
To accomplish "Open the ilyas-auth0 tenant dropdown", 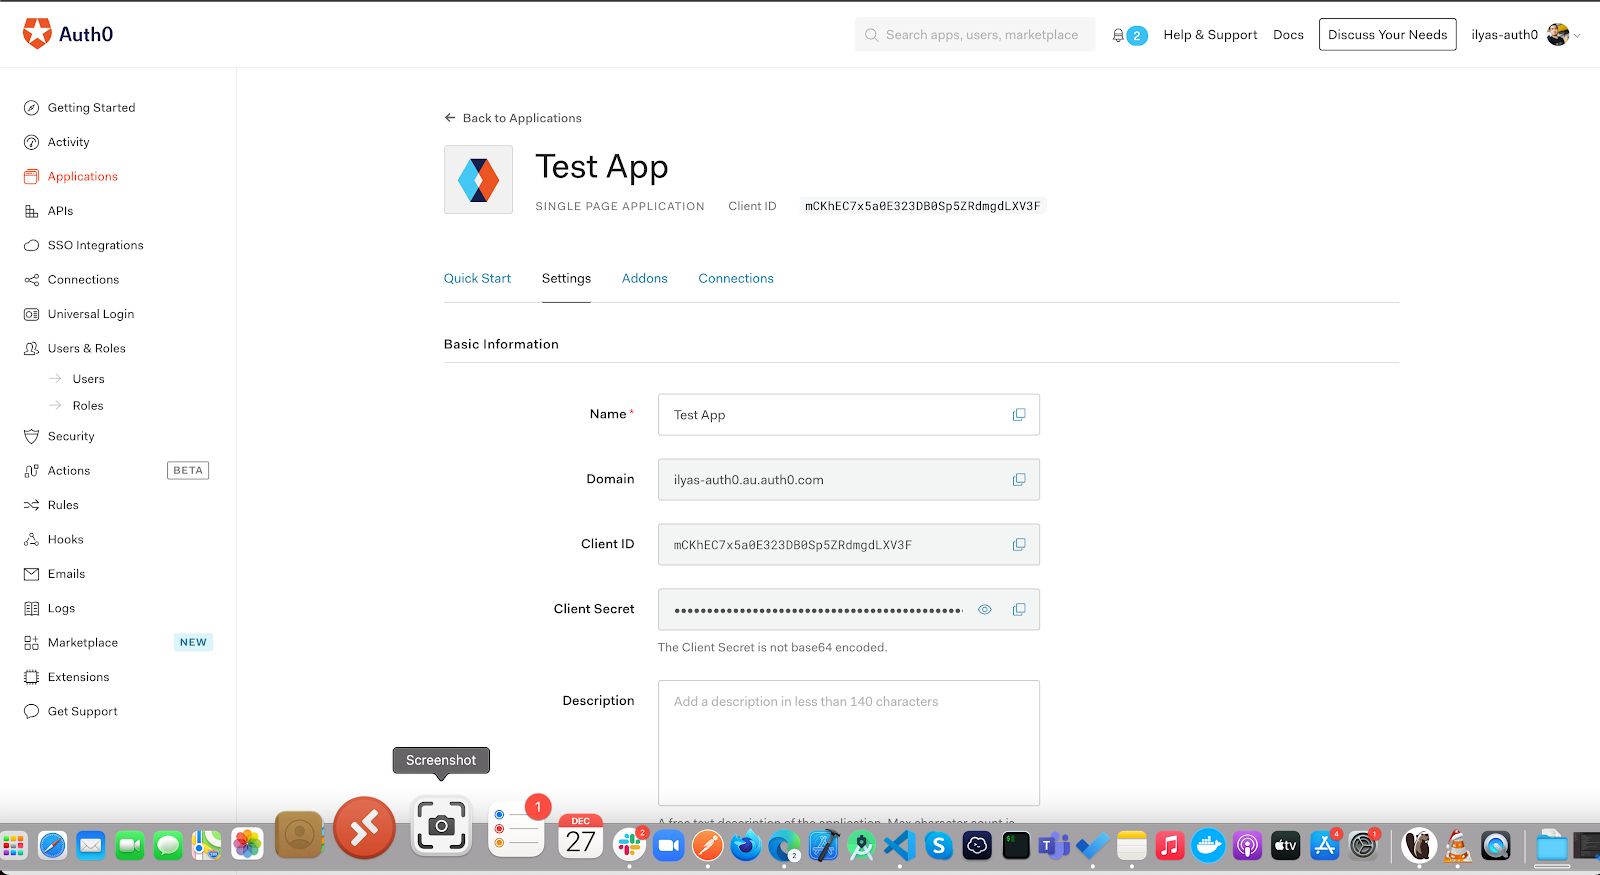I will [1526, 35].
